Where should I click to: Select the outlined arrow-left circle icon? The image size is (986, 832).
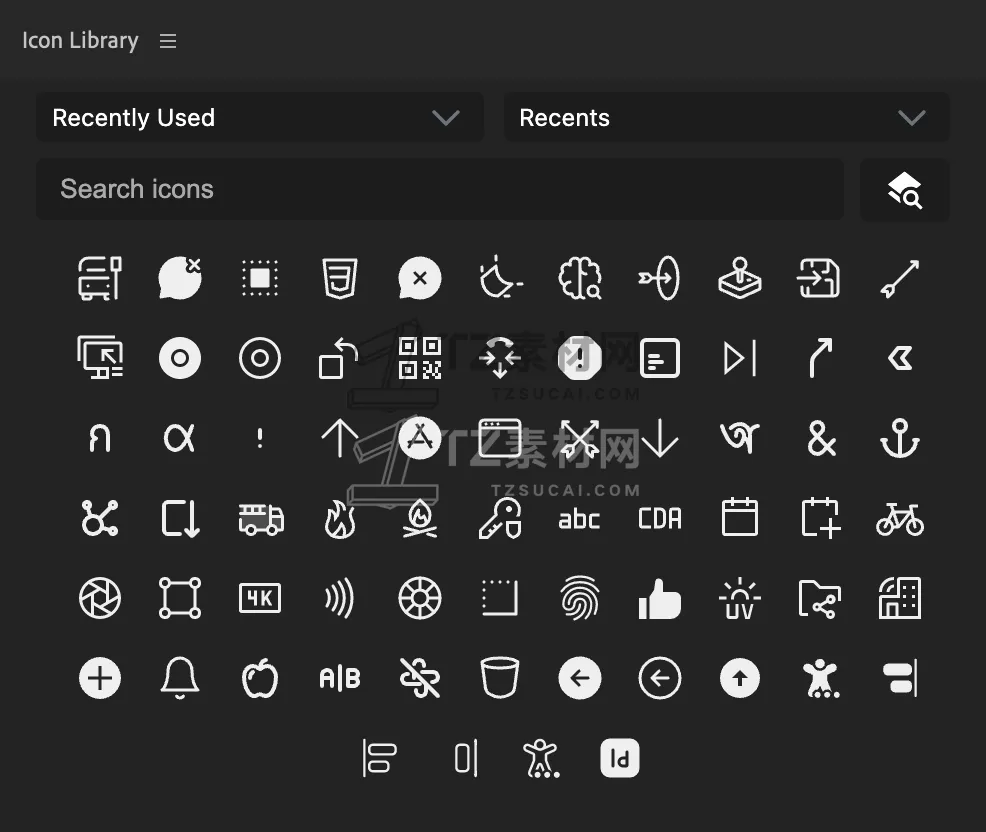coord(660,679)
